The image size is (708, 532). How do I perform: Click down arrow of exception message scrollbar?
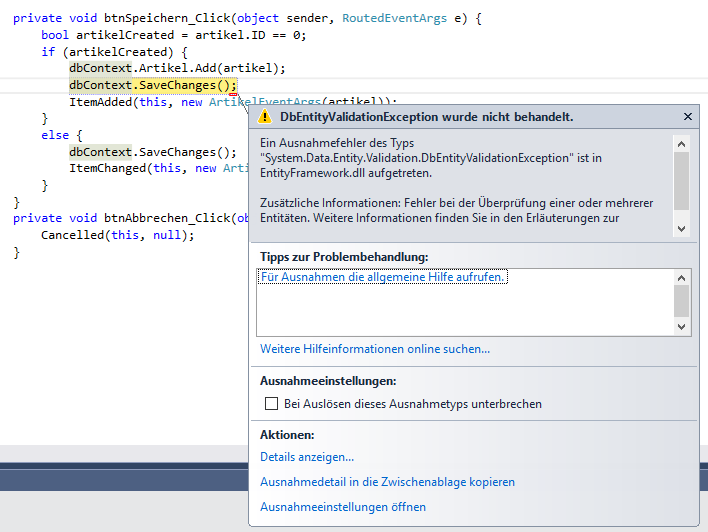[681, 229]
